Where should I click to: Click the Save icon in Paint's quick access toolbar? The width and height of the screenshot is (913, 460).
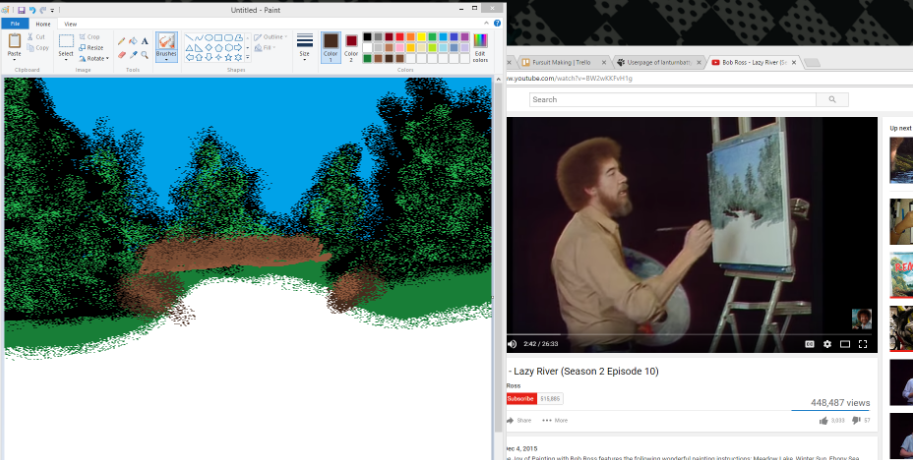tap(22, 10)
